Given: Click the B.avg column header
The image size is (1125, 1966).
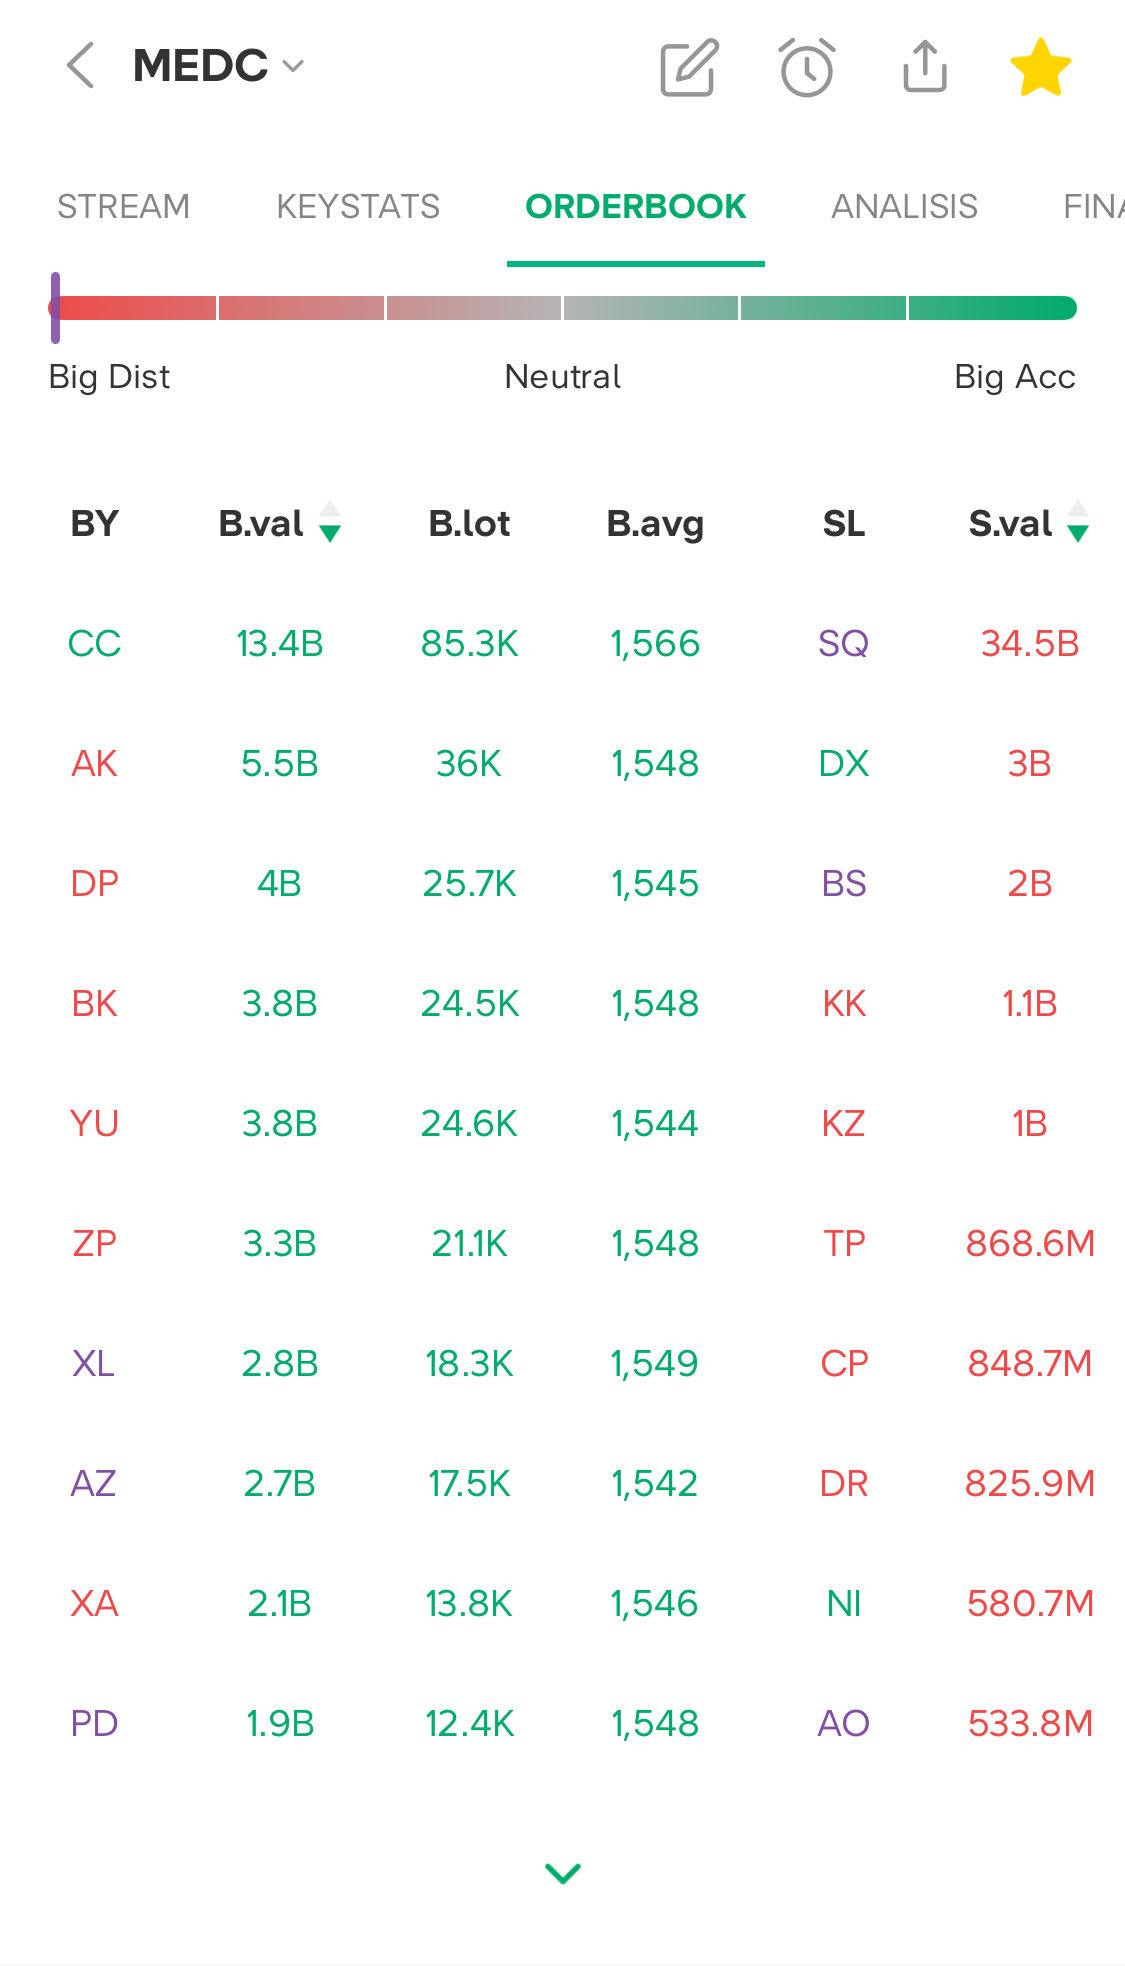Looking at the screenshot, I should 655,523.
